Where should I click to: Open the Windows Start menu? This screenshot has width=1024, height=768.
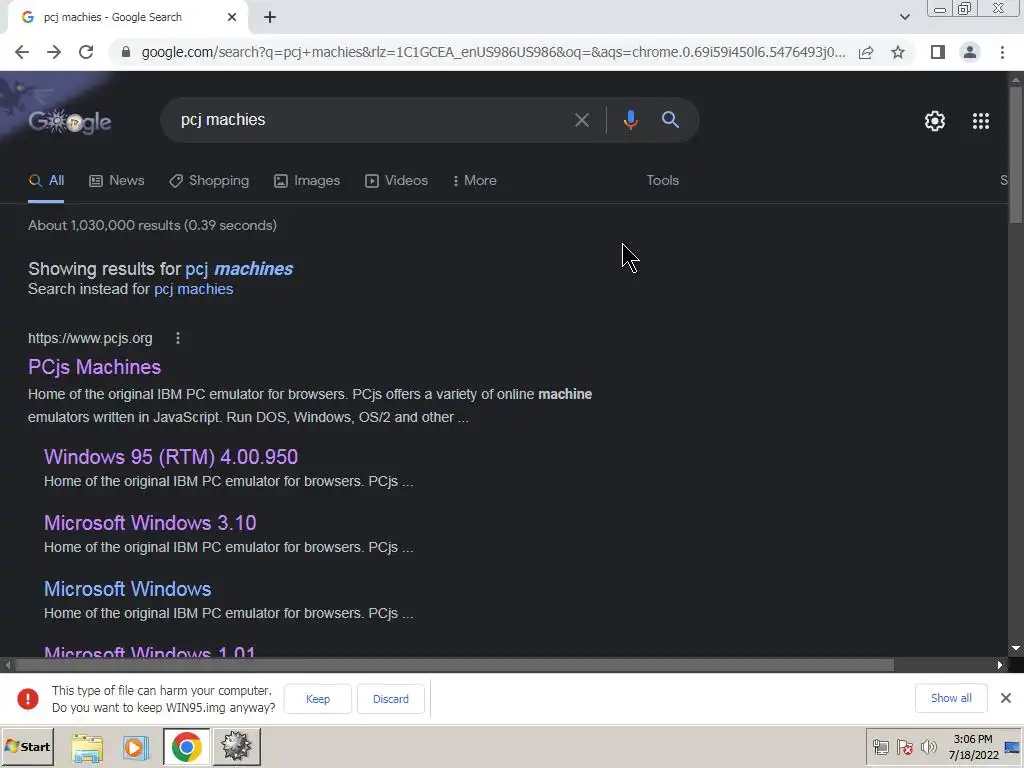pyautogui.click(x=28, y=747)
